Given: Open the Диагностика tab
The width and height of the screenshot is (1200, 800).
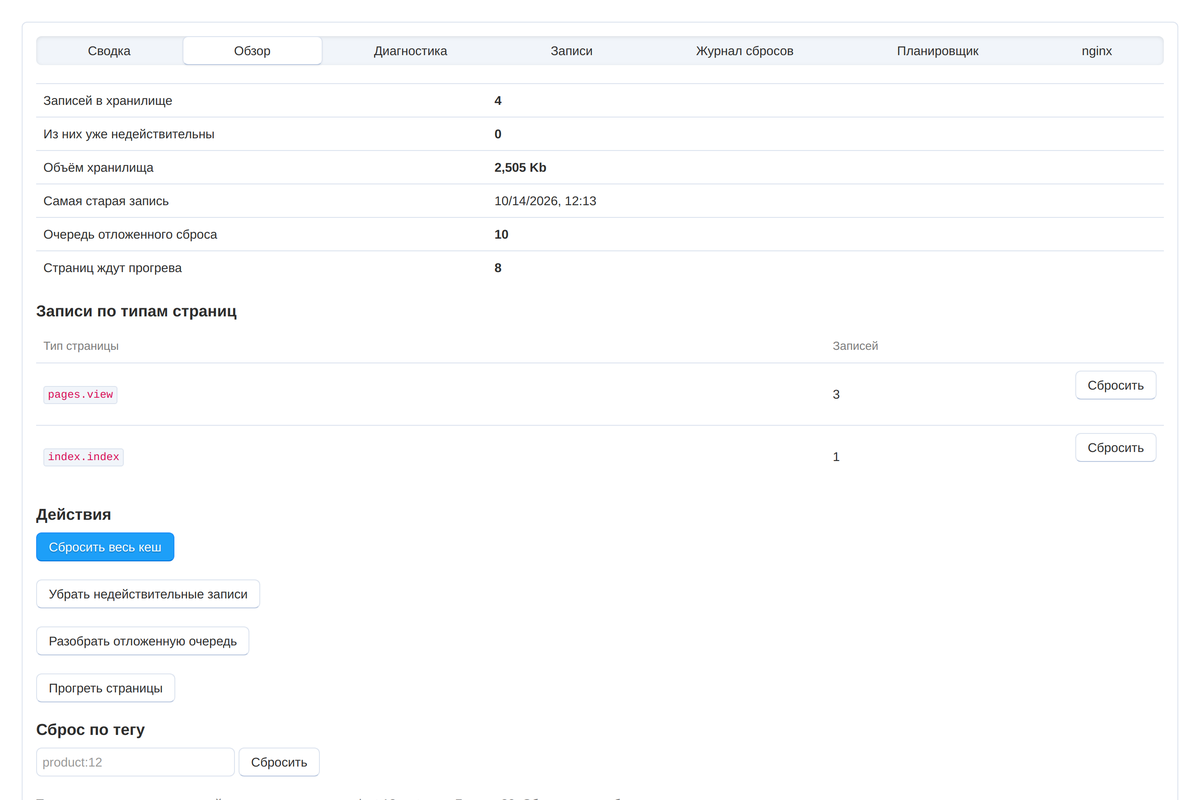Looking at the screenshot, I should coord(410,51).
